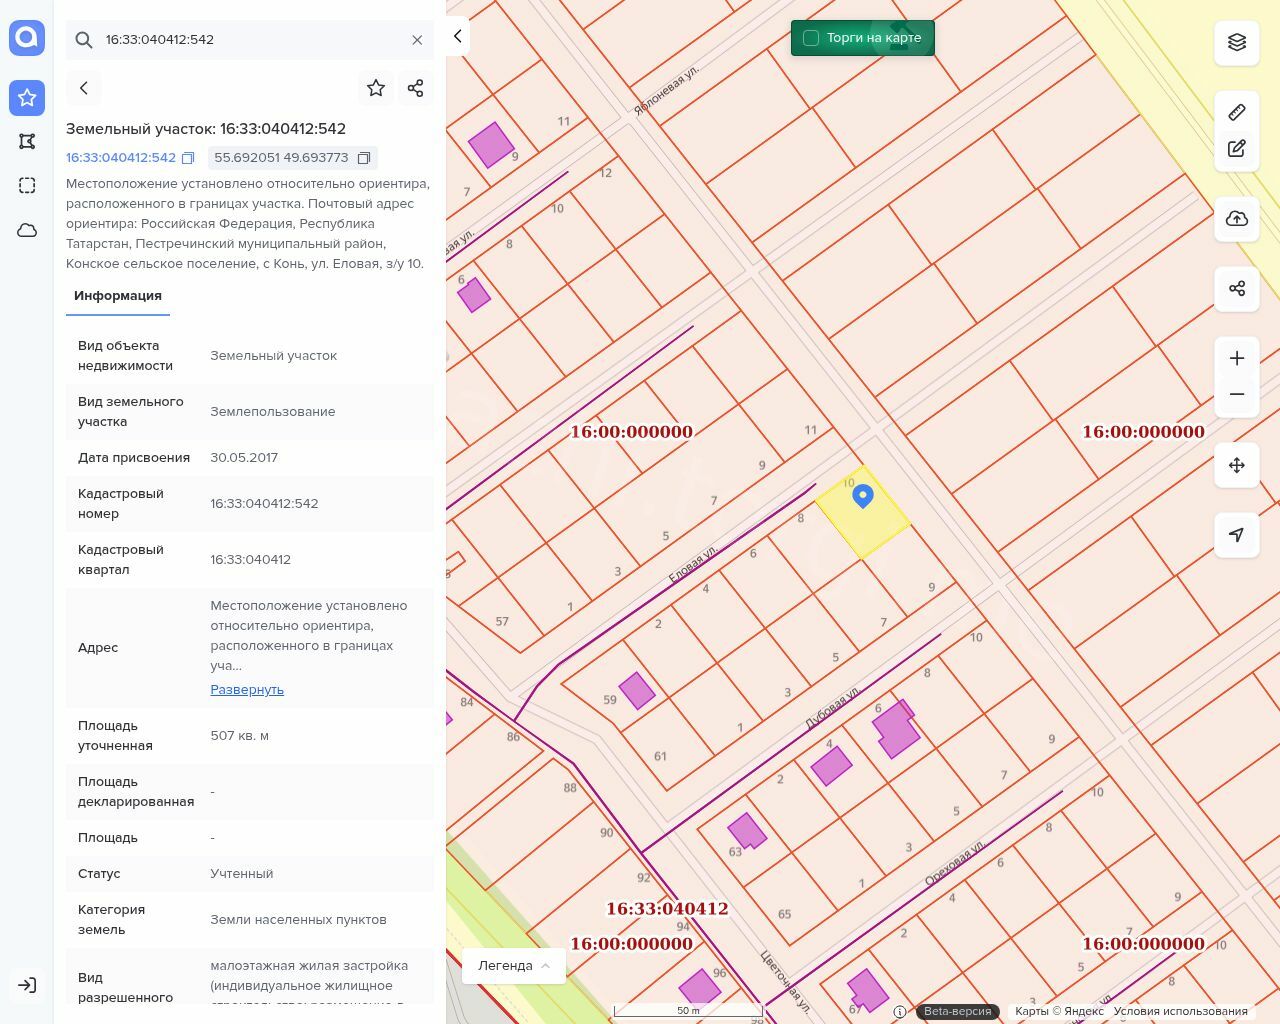The width and height of the screenshot is (1280, 1024).
Task: Click the geolocation arrow icon
Action: [1236, 535]
